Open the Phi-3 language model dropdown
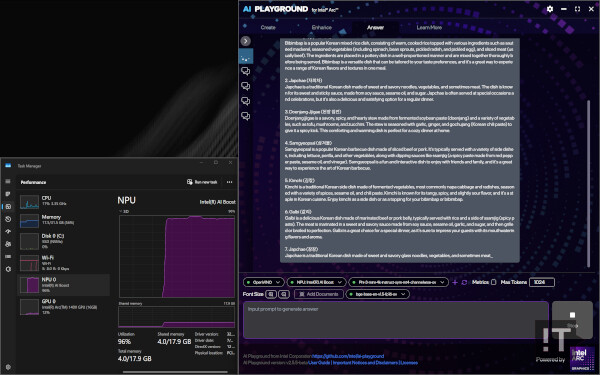Screen dimensions: 600x375 click(398, 282)
